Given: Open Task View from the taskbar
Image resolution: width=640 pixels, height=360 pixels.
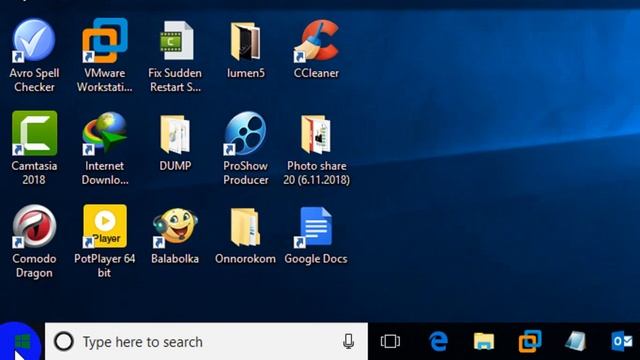Looking at the screenshot, I should pos(390,341).
